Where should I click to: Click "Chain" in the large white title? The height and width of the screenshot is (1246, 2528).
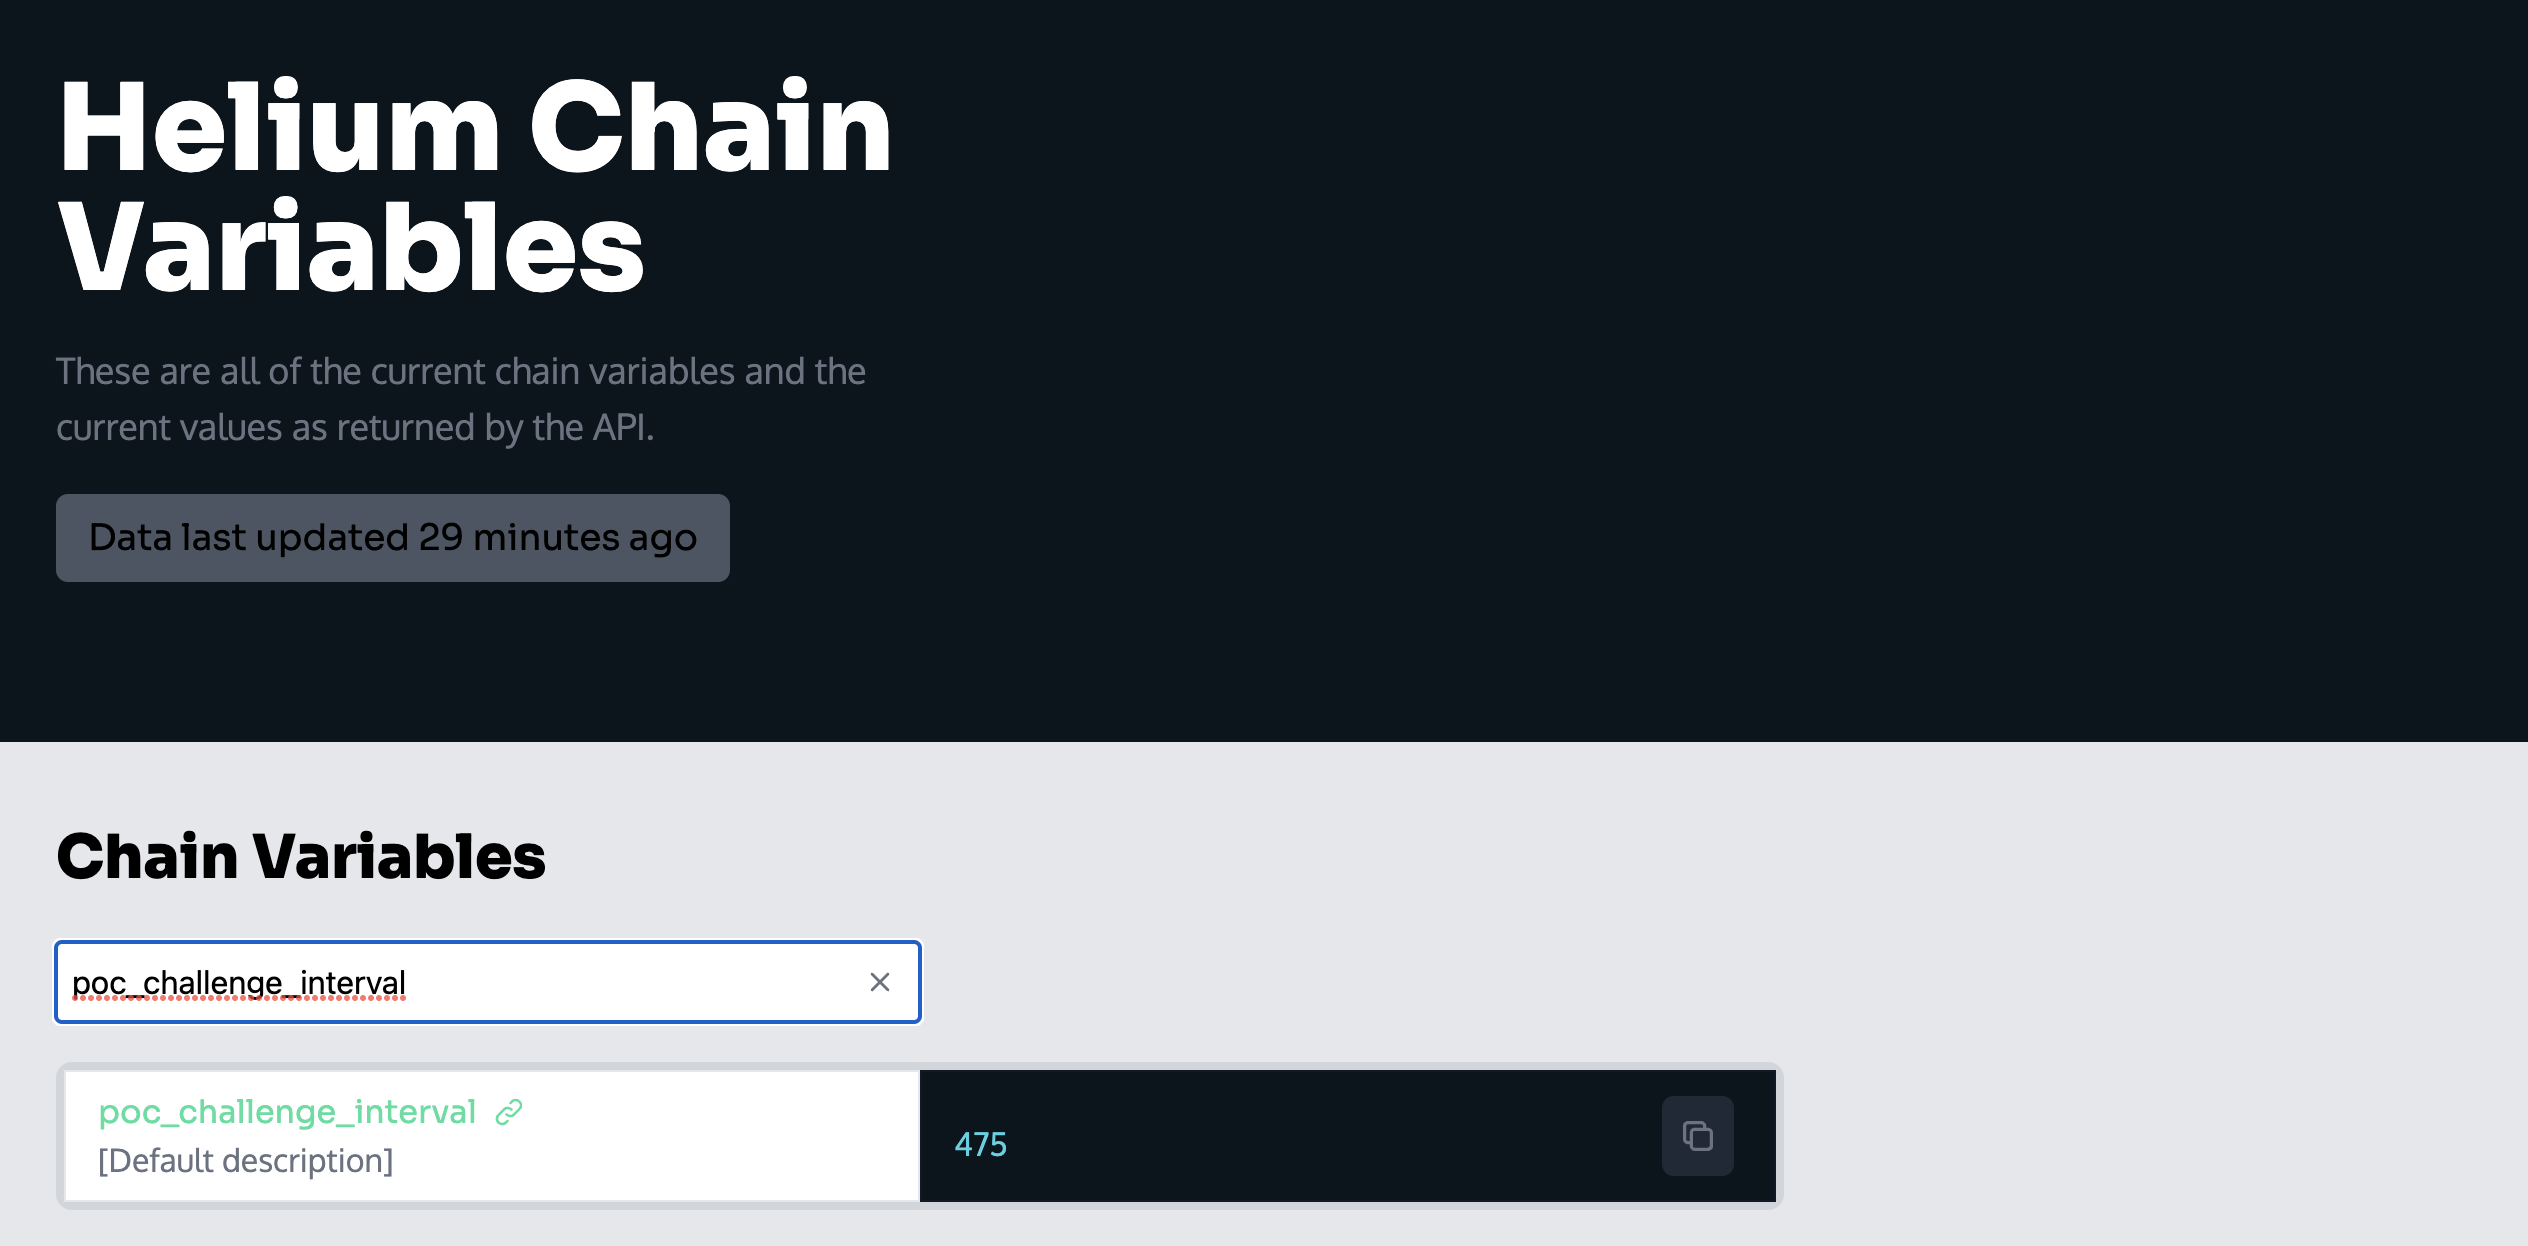coord(709,130)
